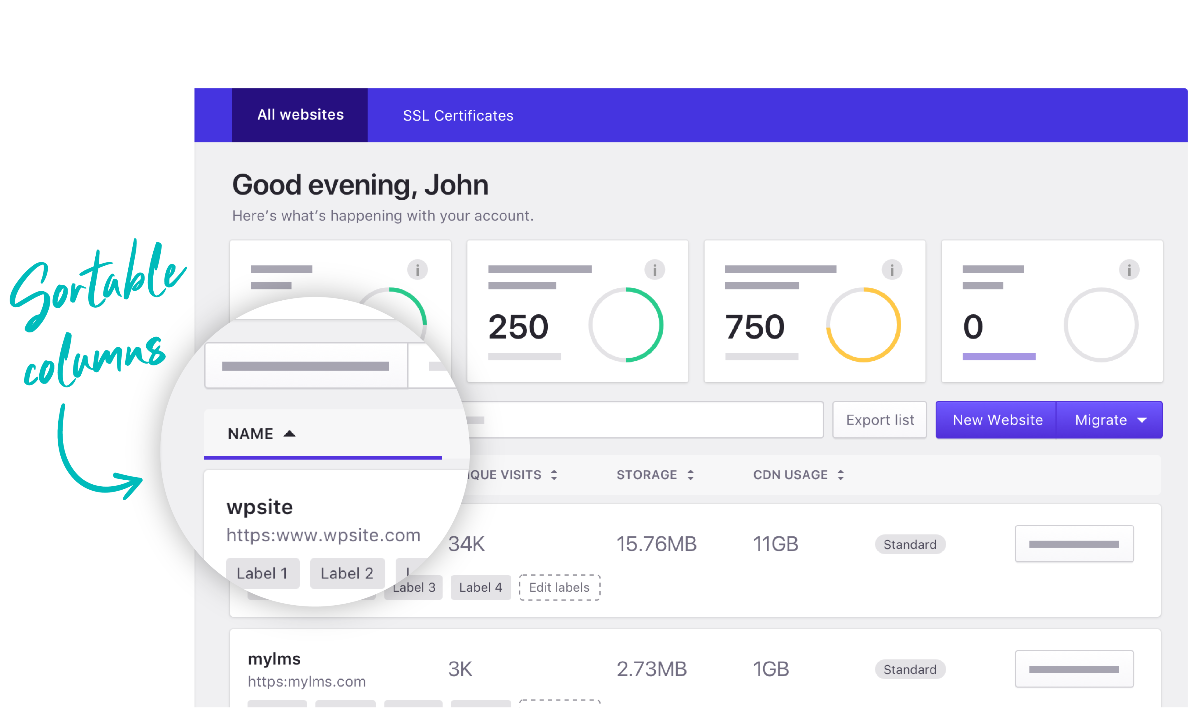1200x708 pixels.
Task: Switch to the All websites tab
Action: point(300,115)
